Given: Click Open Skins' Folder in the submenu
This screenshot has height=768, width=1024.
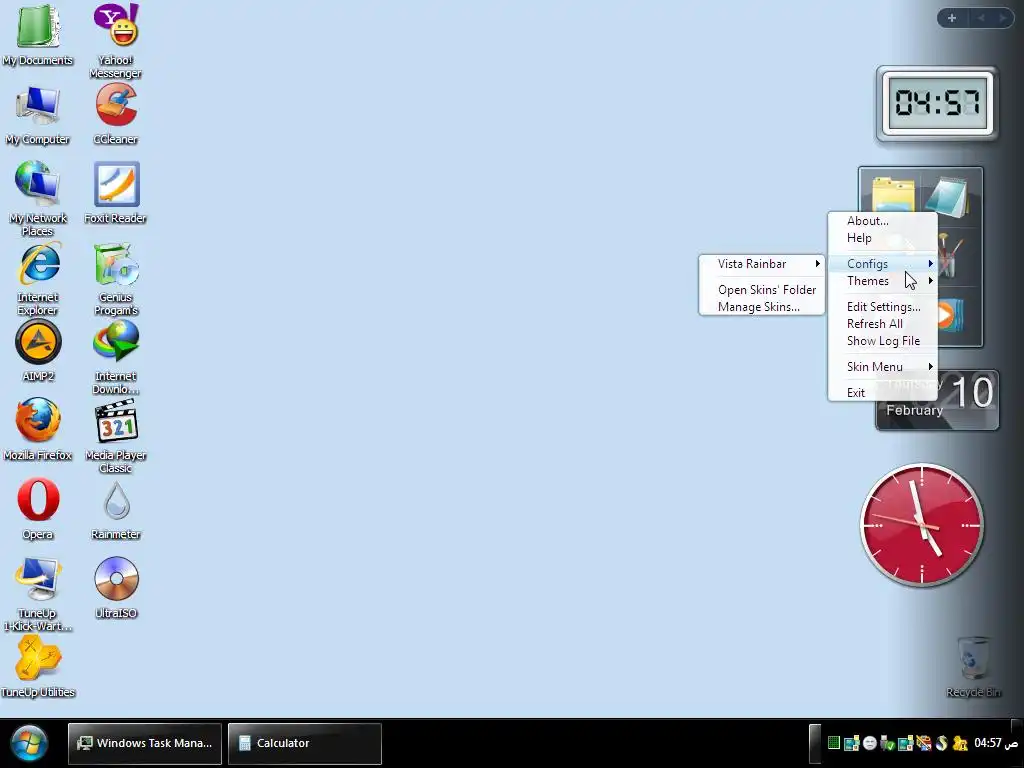Looking at the screenshot, I should (761, 289).
